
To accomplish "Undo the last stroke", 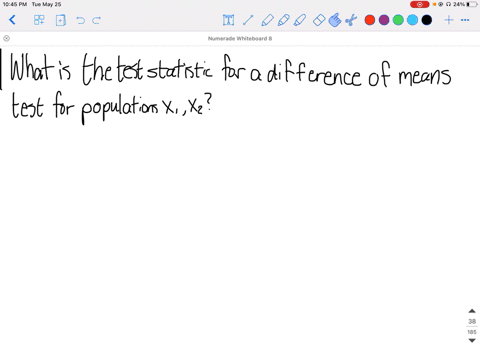I will pos(80,20).
